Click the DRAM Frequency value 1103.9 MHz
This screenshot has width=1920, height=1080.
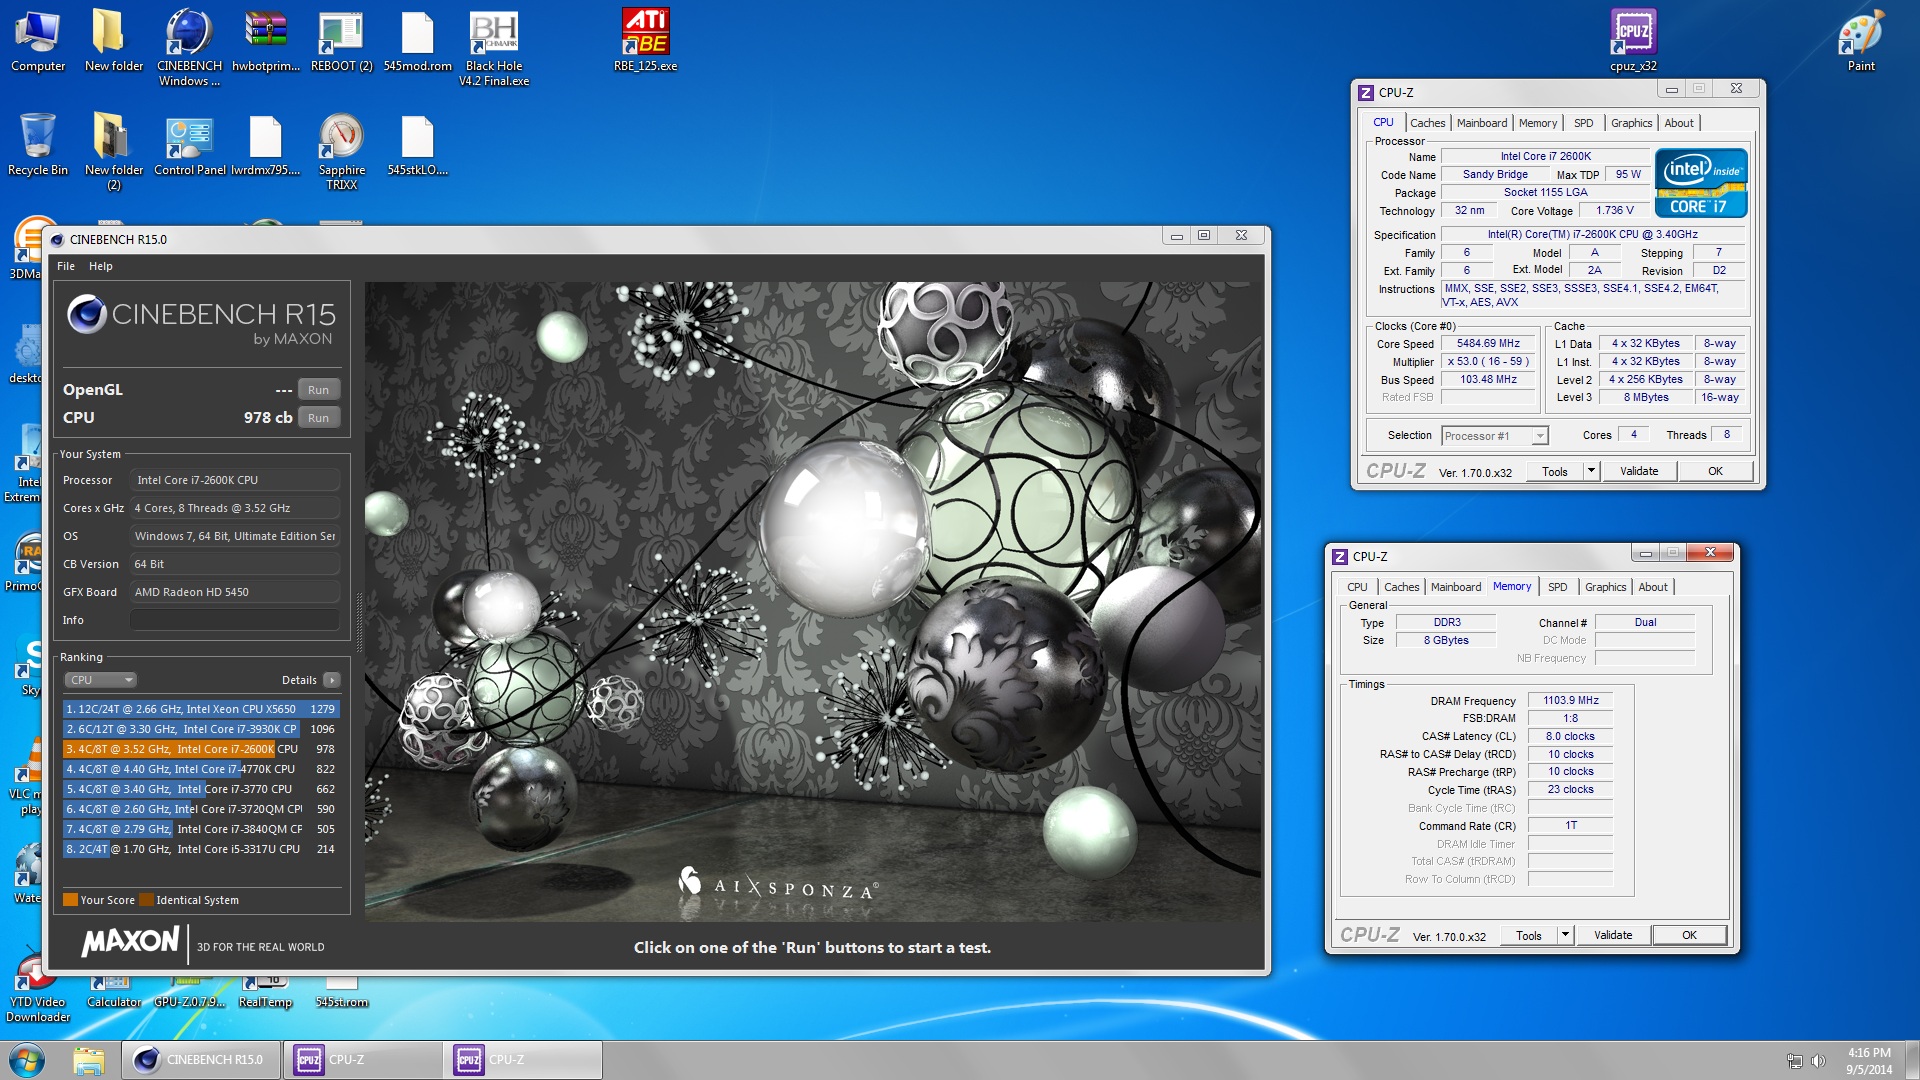point(1570,700)
